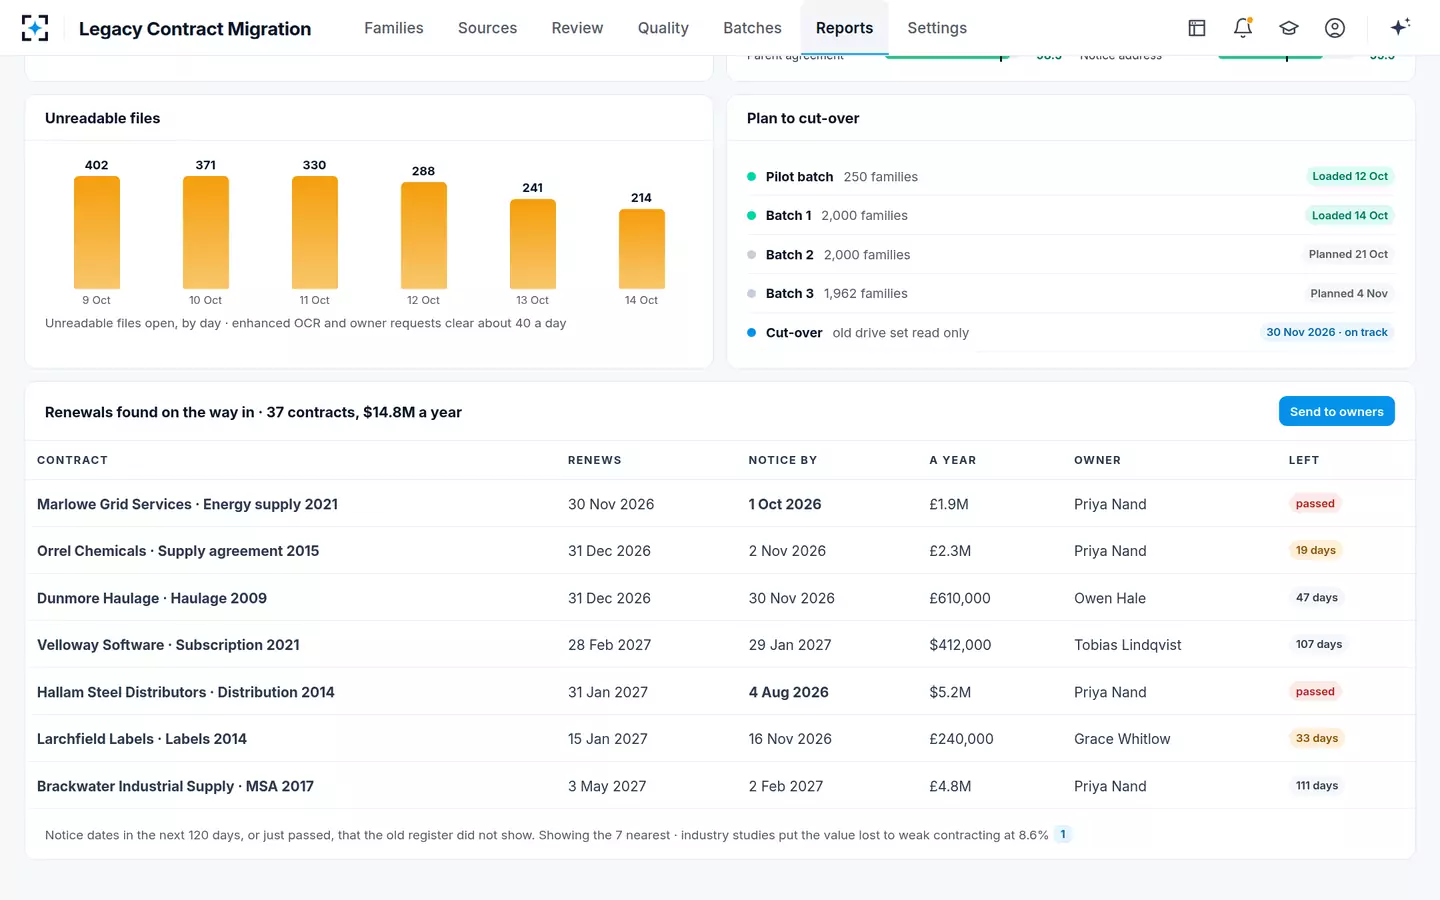The image size is (1440, 900).
Task: Select the Reports tab
Action: [844, 28]
